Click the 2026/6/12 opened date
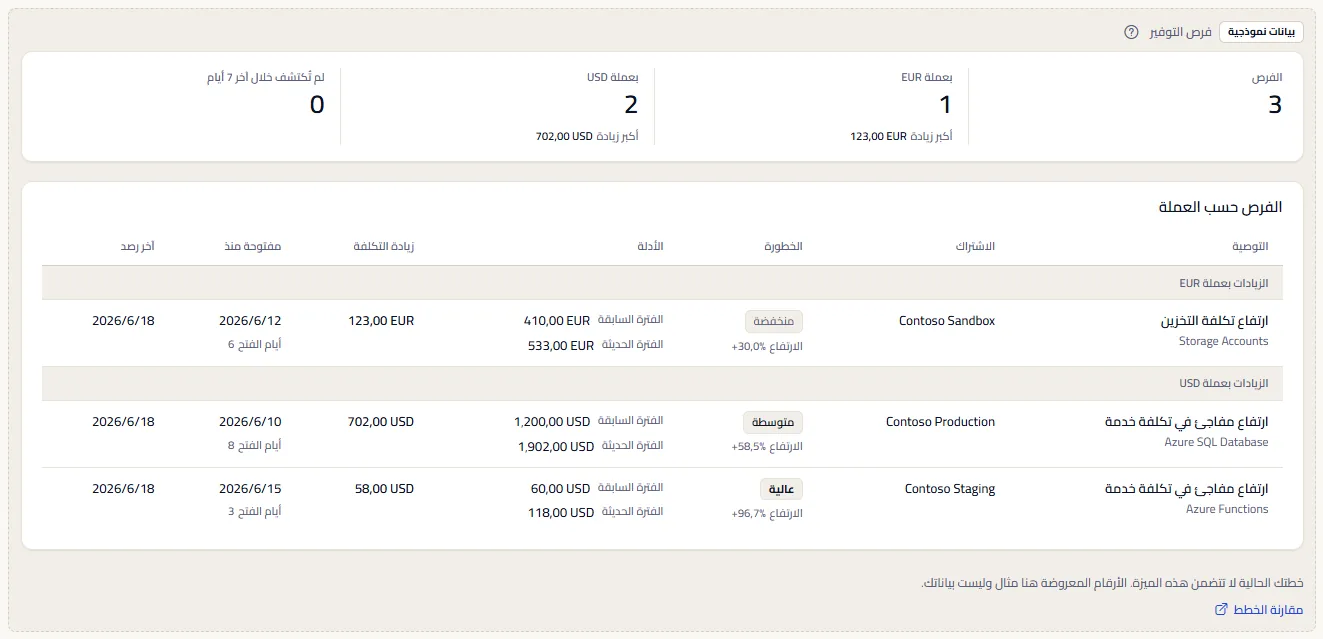Image resolution: width=1323 pixels, height=639 pixels. 250,321
